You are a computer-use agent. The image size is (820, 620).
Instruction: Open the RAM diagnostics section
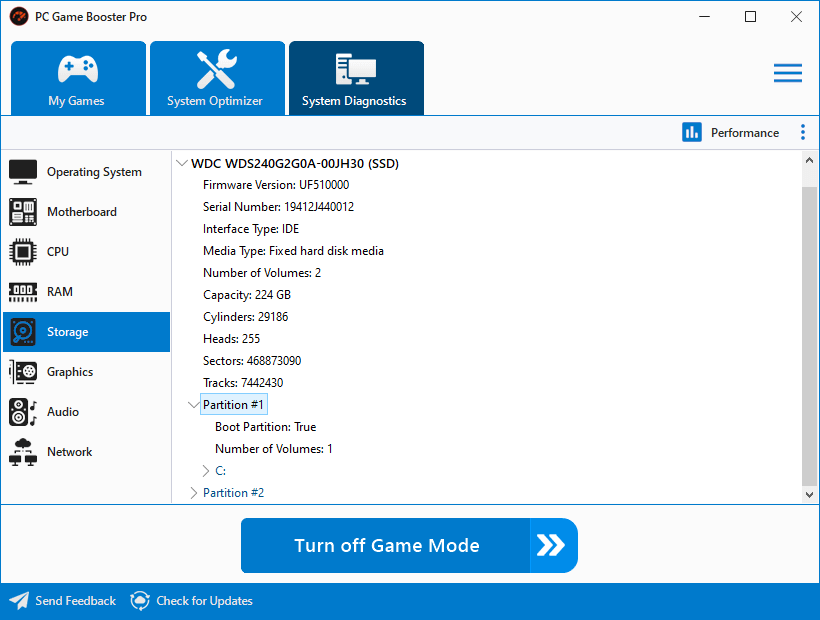(24, 291)
